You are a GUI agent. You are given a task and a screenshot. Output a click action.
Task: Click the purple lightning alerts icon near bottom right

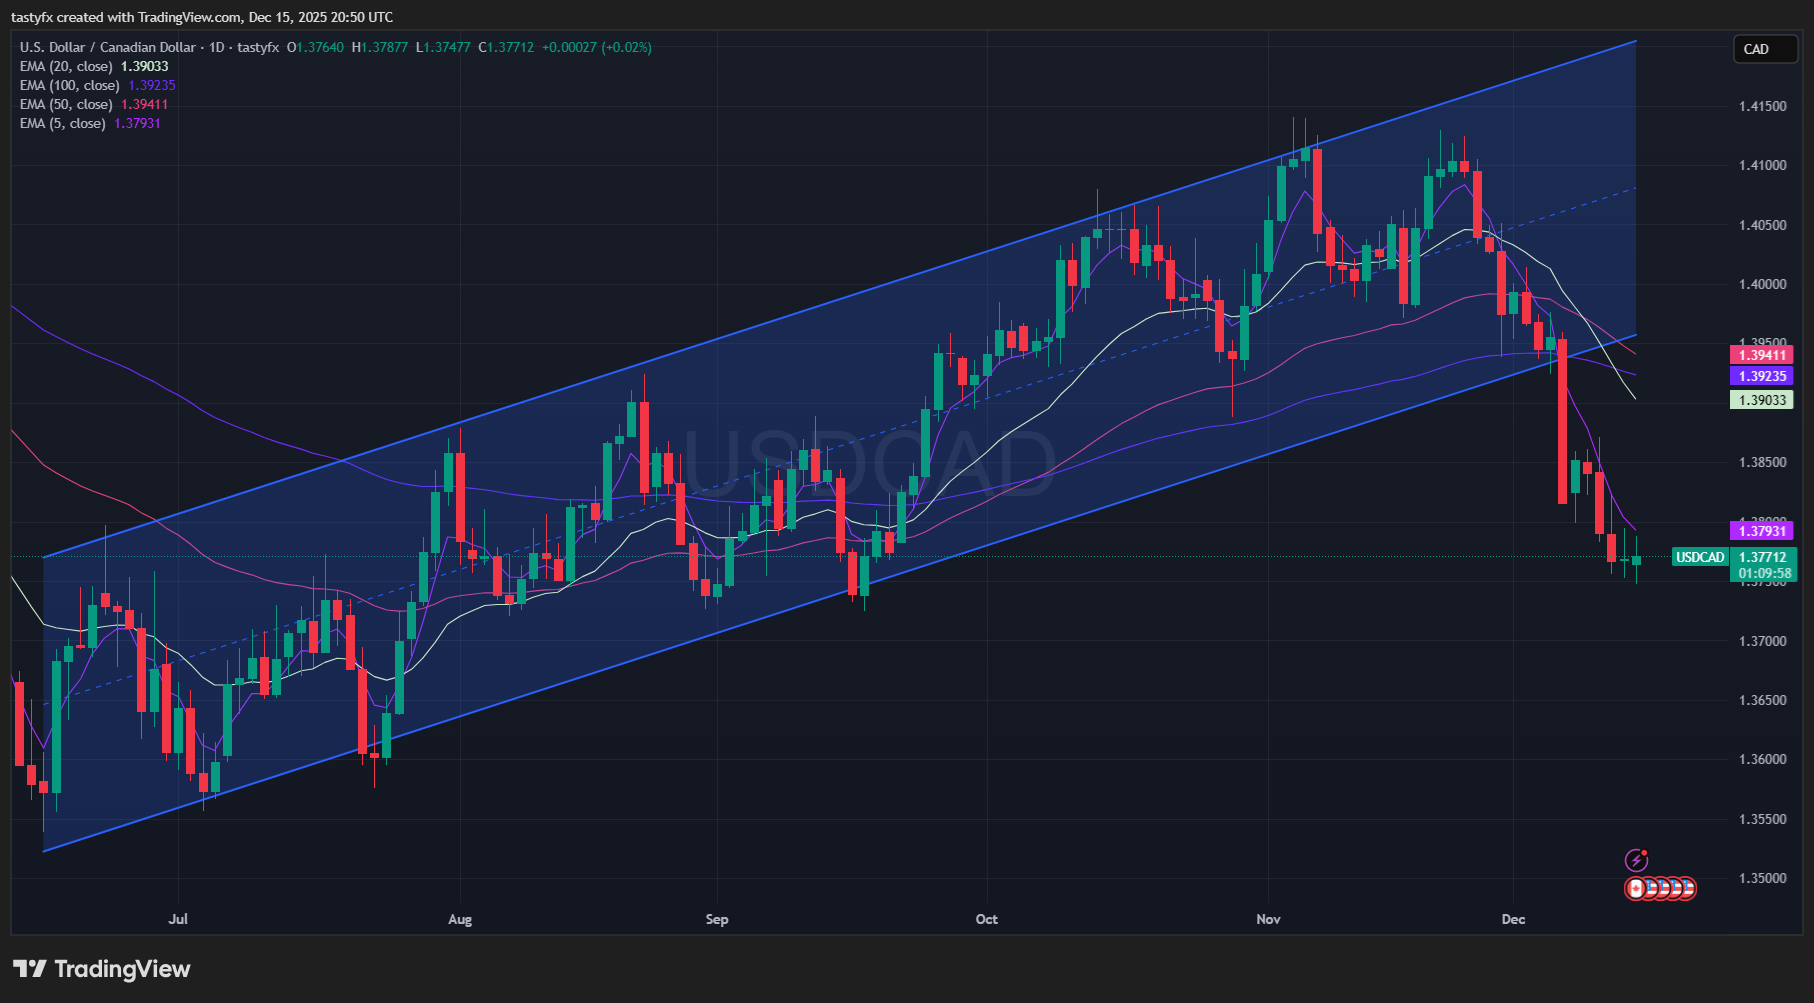click(1637, 860)
